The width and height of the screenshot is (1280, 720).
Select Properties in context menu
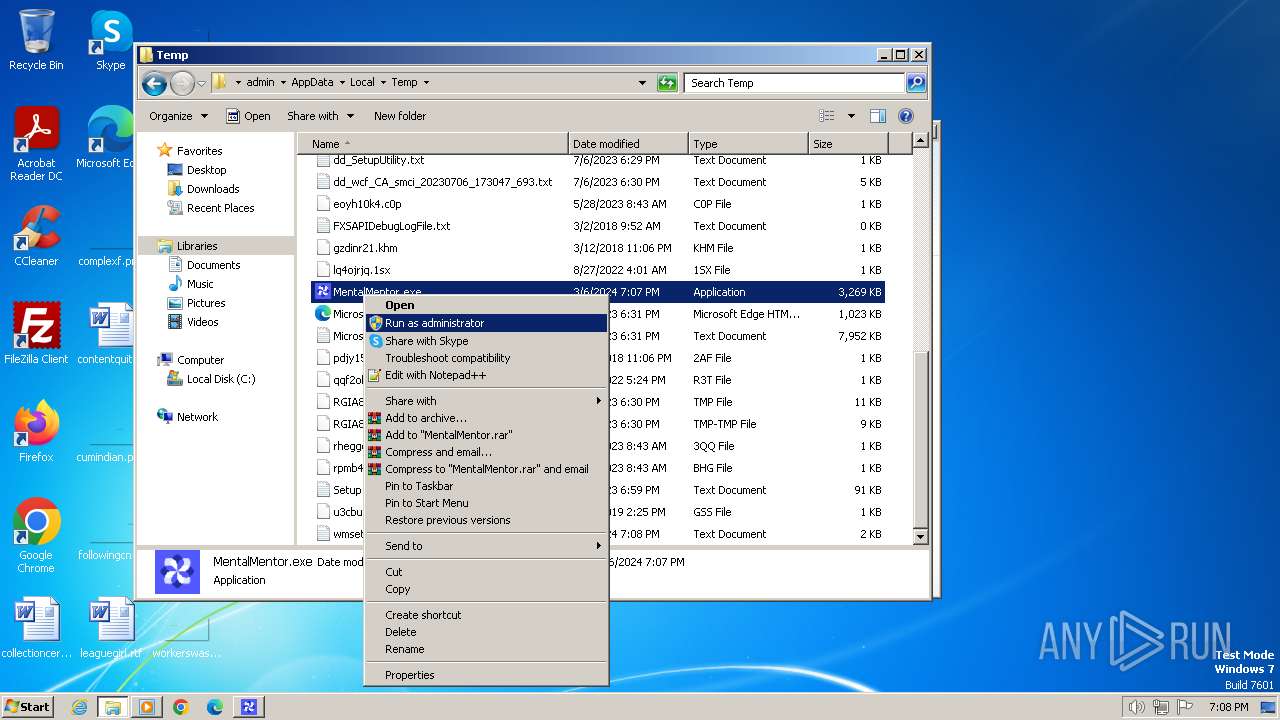coord(486,675)
